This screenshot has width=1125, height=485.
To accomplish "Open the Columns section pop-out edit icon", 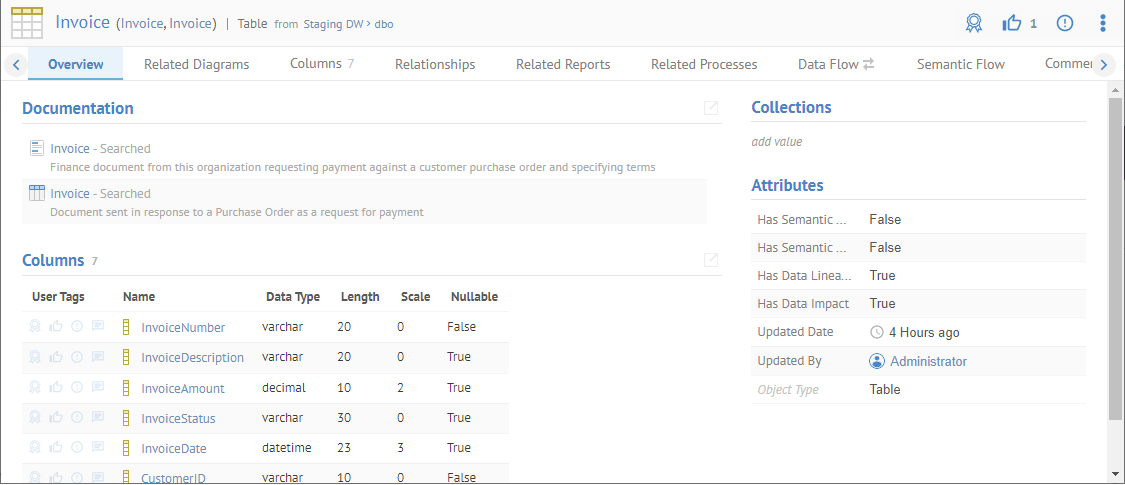I will click(711, 260).
